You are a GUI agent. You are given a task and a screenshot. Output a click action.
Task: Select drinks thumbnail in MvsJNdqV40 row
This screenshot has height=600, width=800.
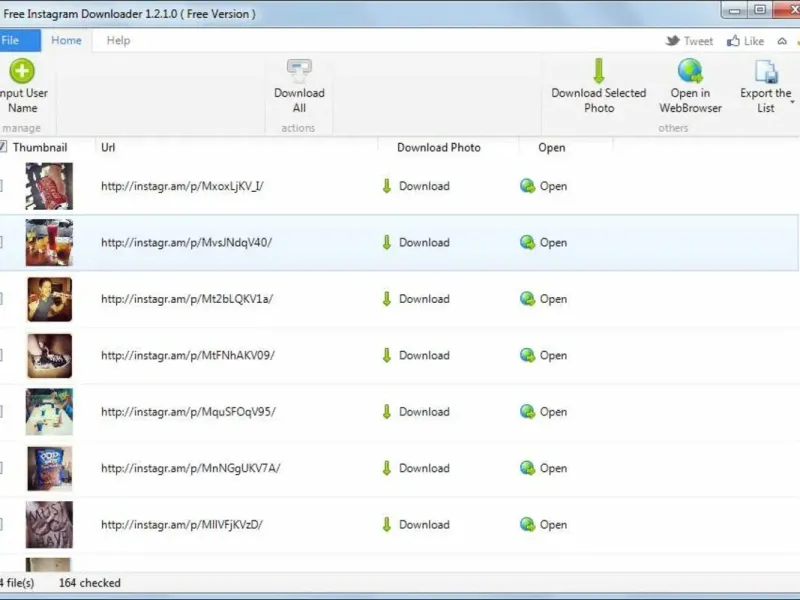point(49,242)
